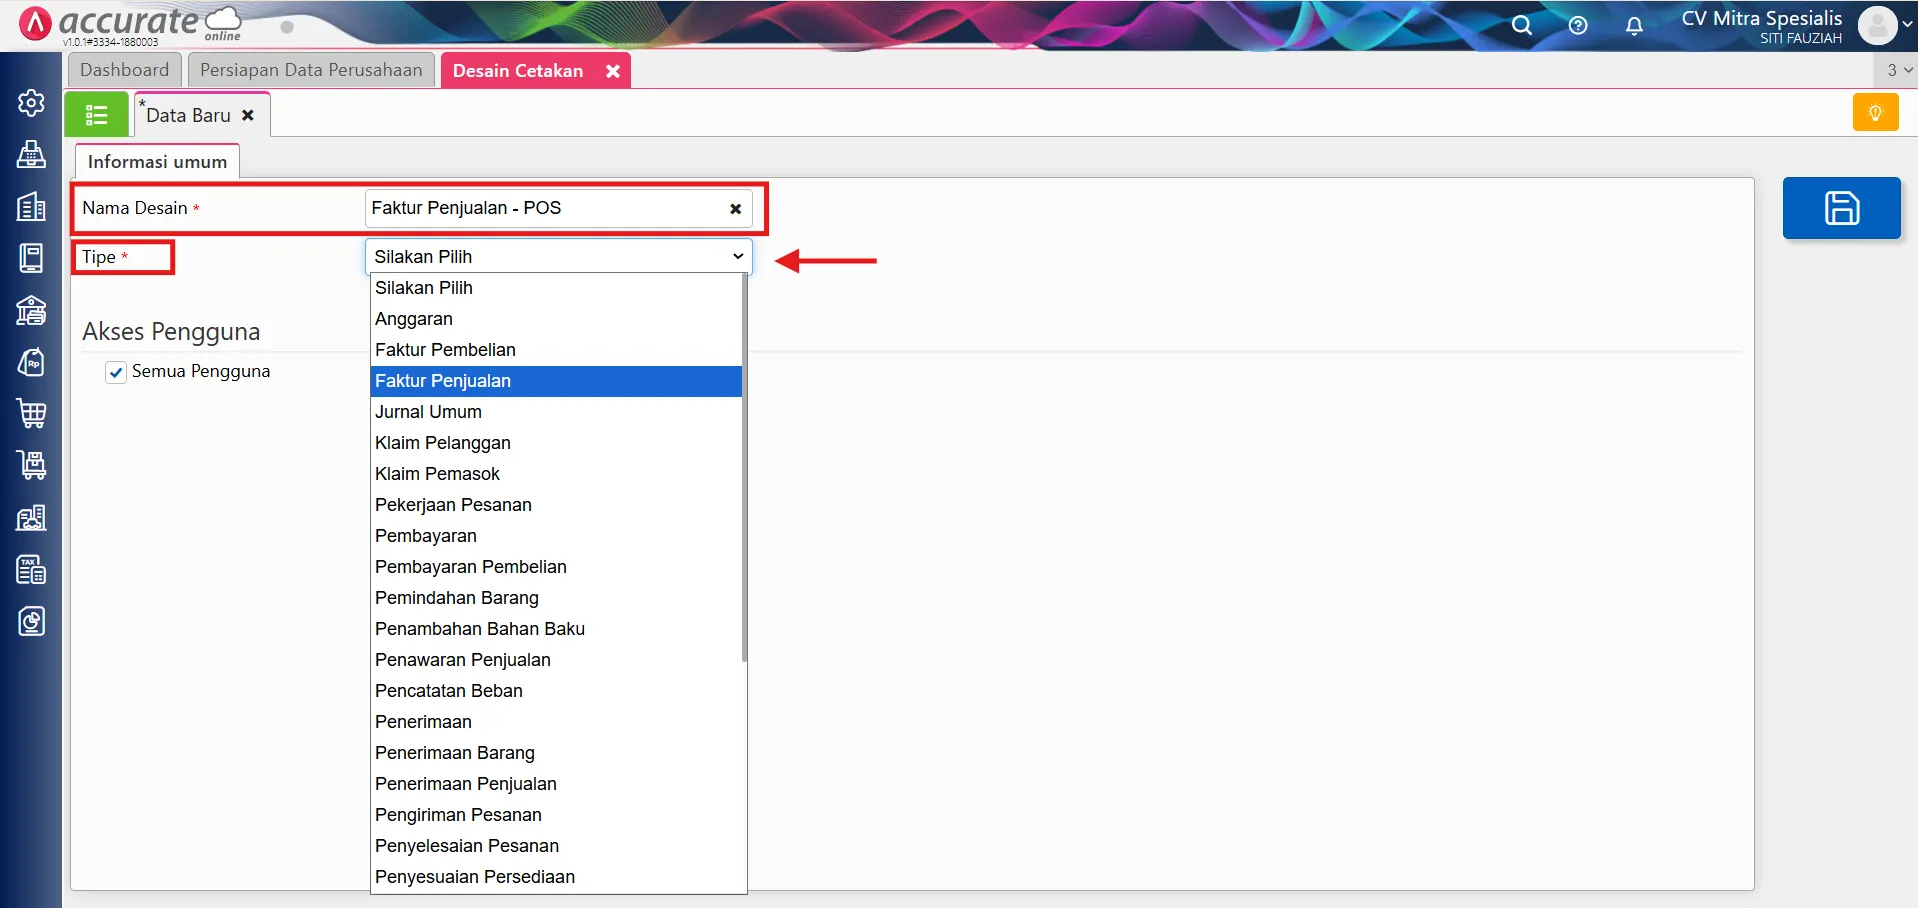This screenshot has width=1918, height=908.
Task: Switch to the Dashboard tab
Action: point(125,70)
